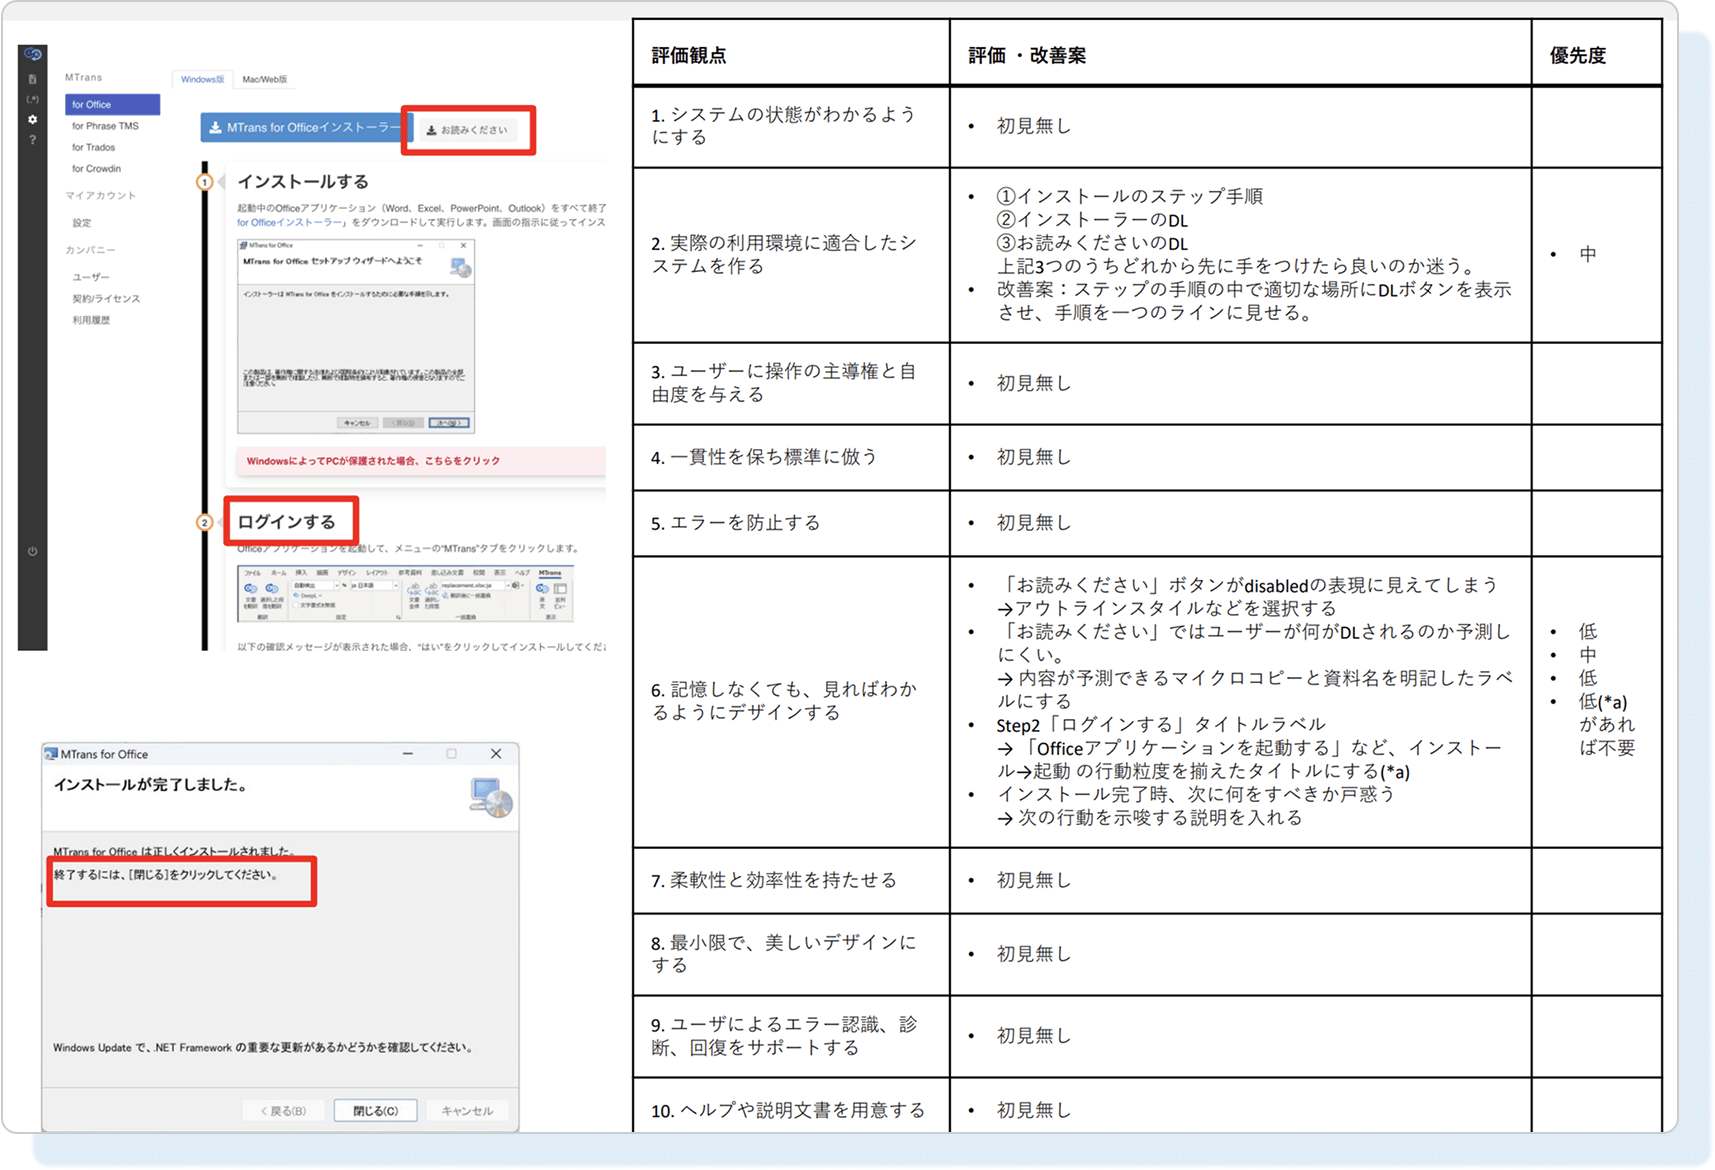
Task: Open for Phrase TMS menu item
Action: [105, 126]
